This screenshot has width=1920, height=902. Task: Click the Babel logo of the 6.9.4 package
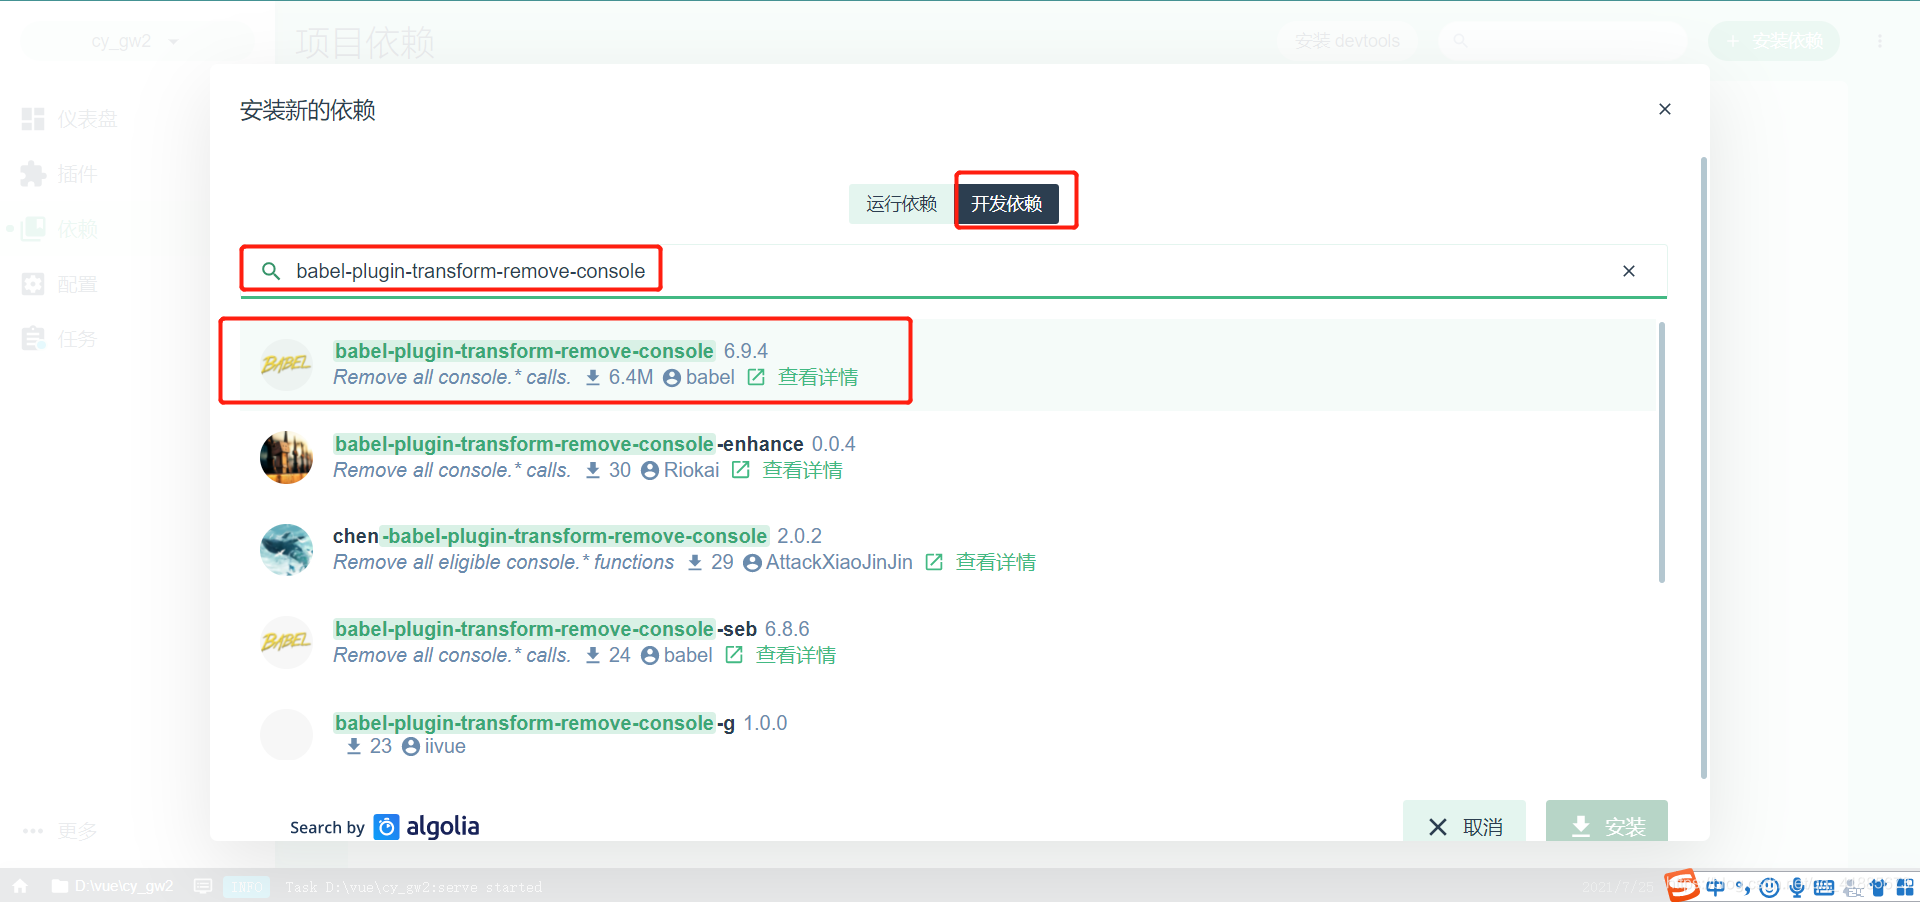(286, 364)
